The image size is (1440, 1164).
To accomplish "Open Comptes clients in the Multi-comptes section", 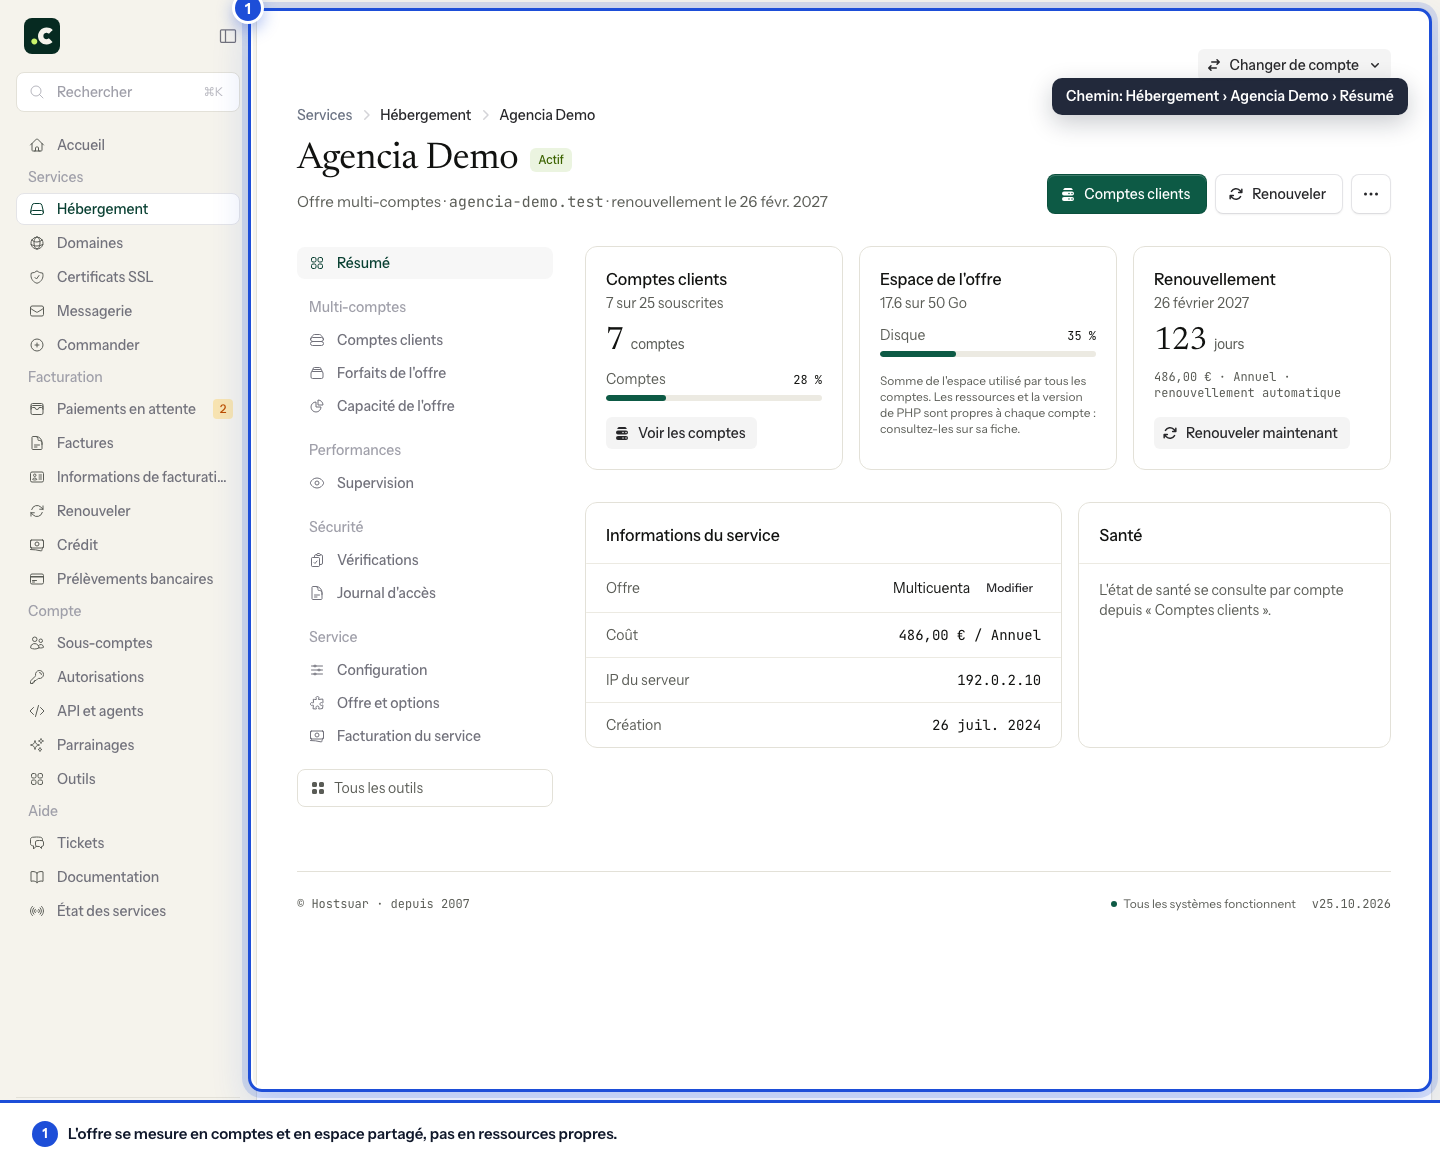I will [425, 340].
